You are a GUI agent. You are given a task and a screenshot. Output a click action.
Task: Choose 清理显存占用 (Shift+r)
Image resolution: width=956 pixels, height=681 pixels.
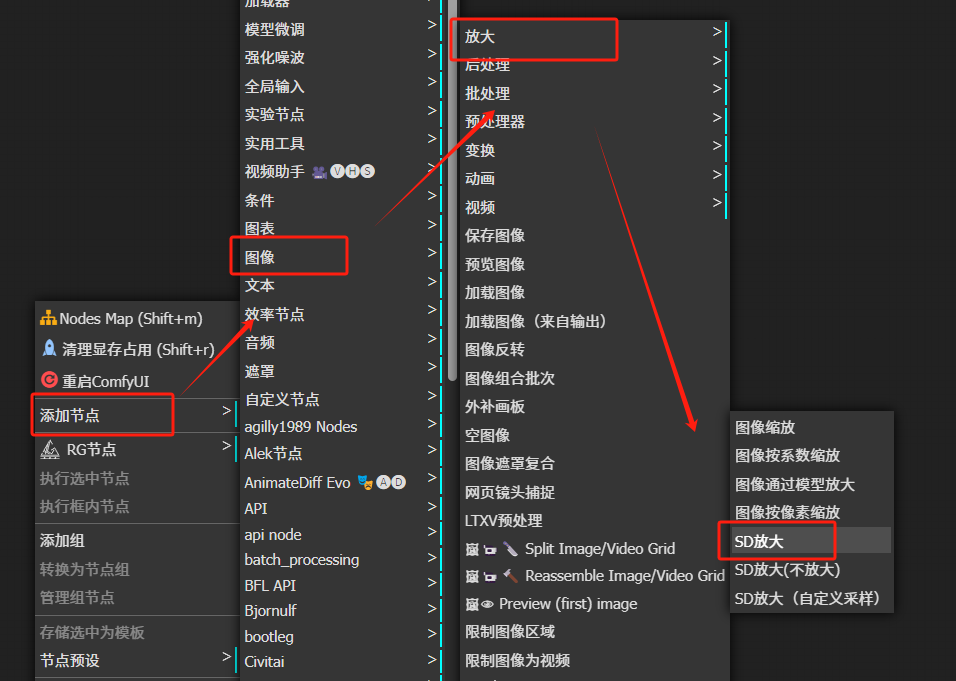click(x=137, y=349)
